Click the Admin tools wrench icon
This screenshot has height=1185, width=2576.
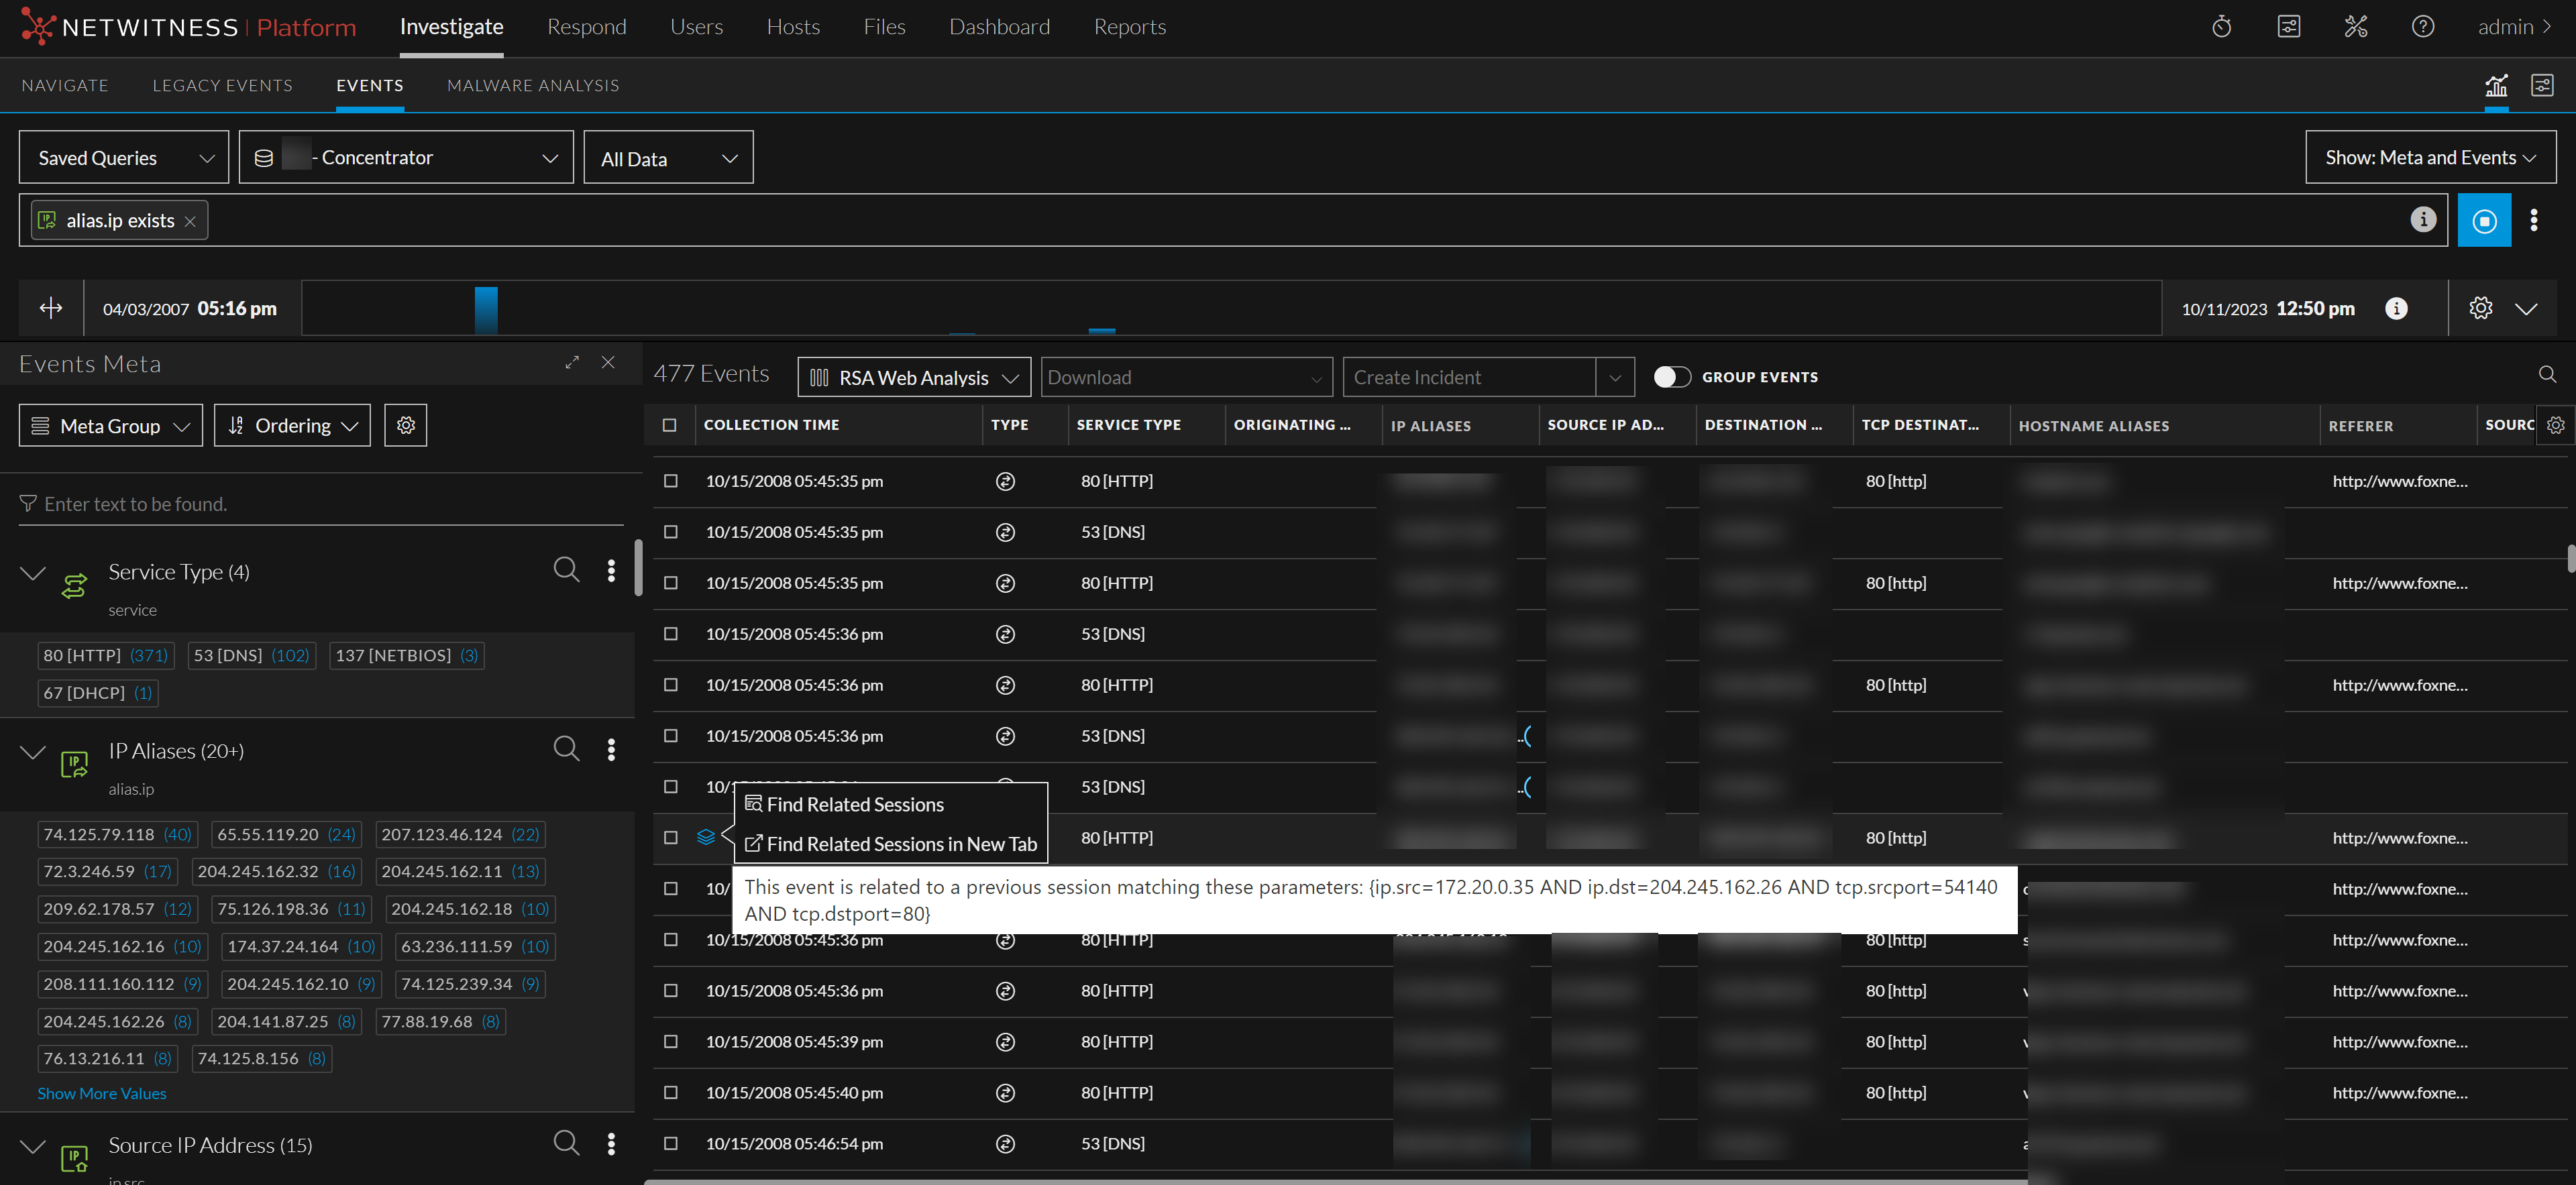click(x=2355, y=27)
